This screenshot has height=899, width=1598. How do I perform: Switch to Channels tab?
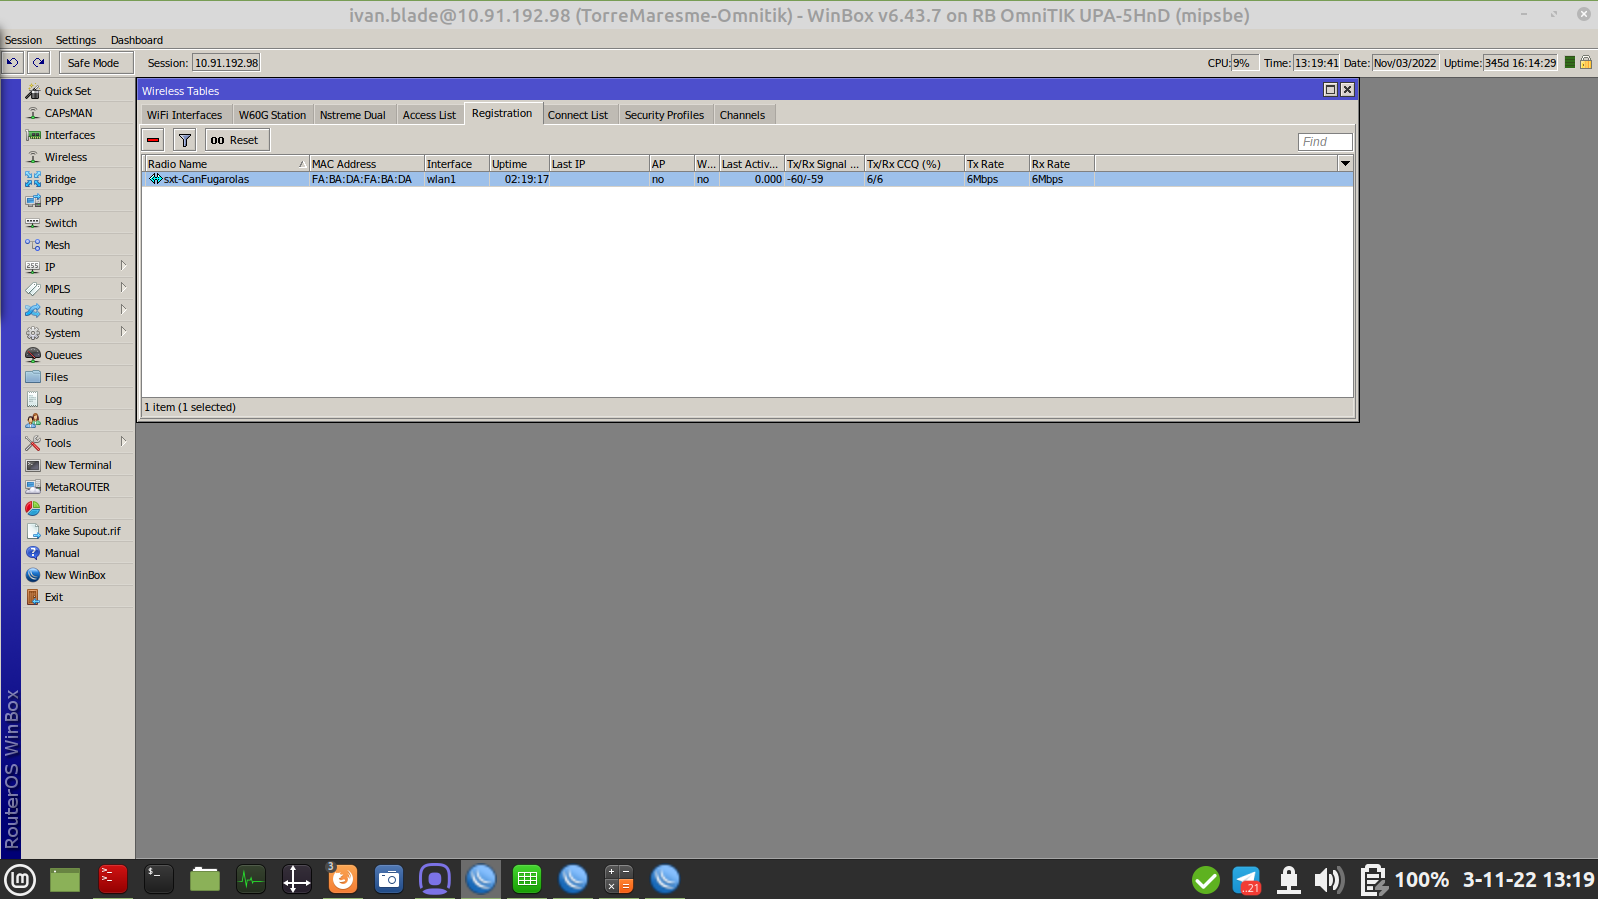pyautogui.click(x=742, y=115)
